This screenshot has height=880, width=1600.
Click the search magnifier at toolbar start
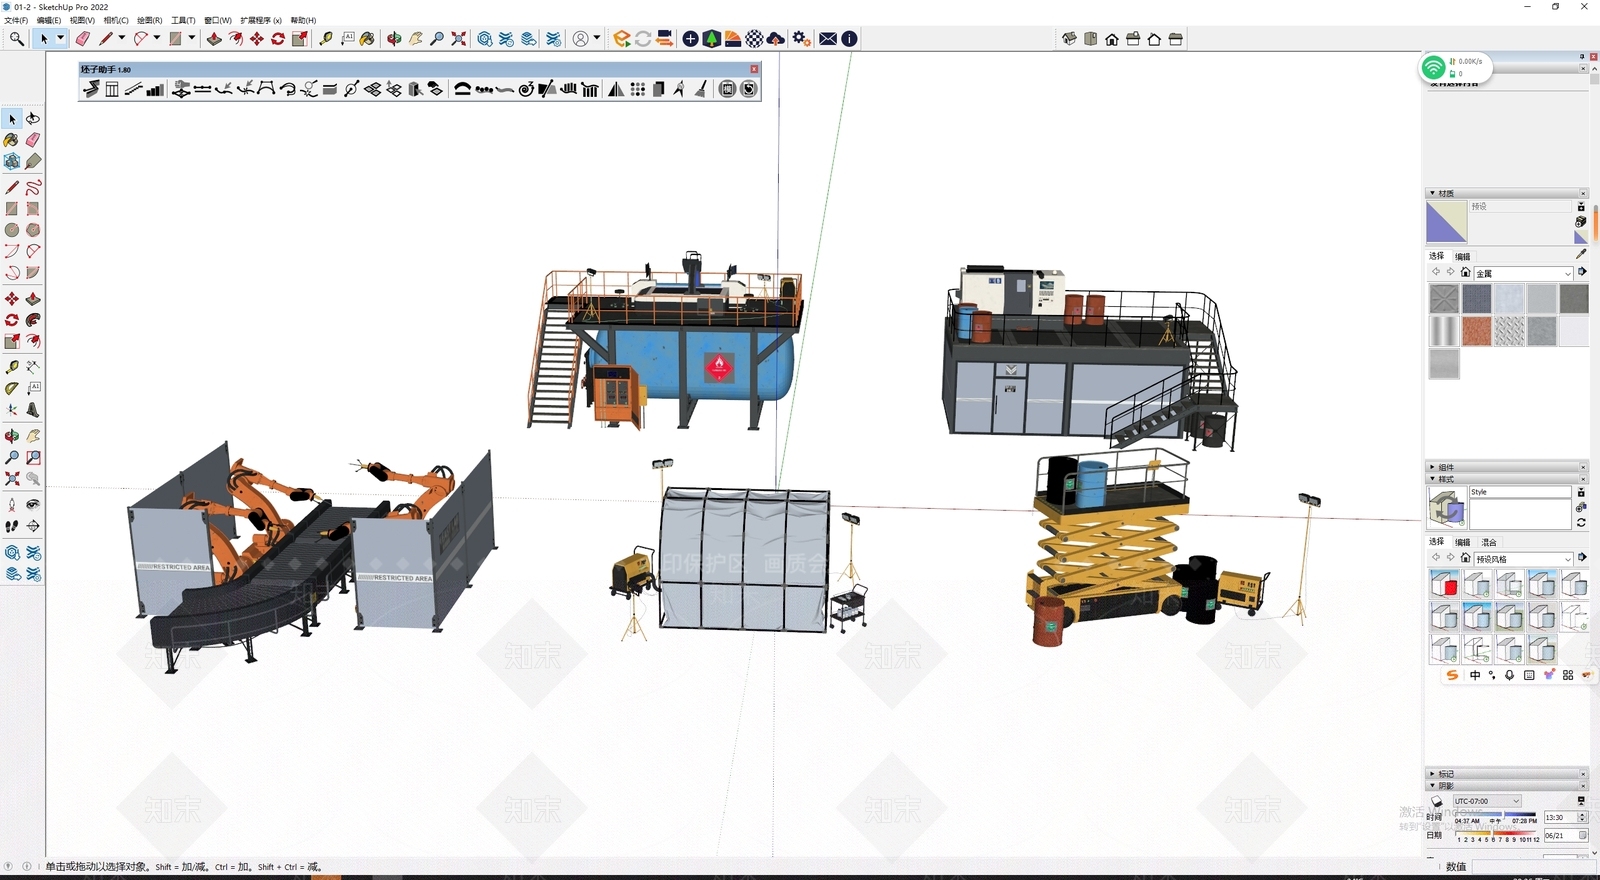click(x=17, y=39)
